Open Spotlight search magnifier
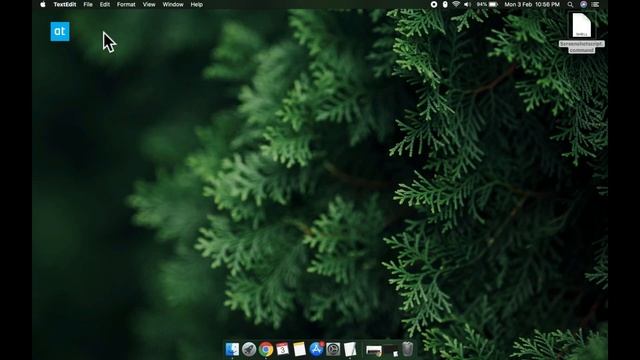The width and height of the screenshot is (640, 360). click(570, 4)
